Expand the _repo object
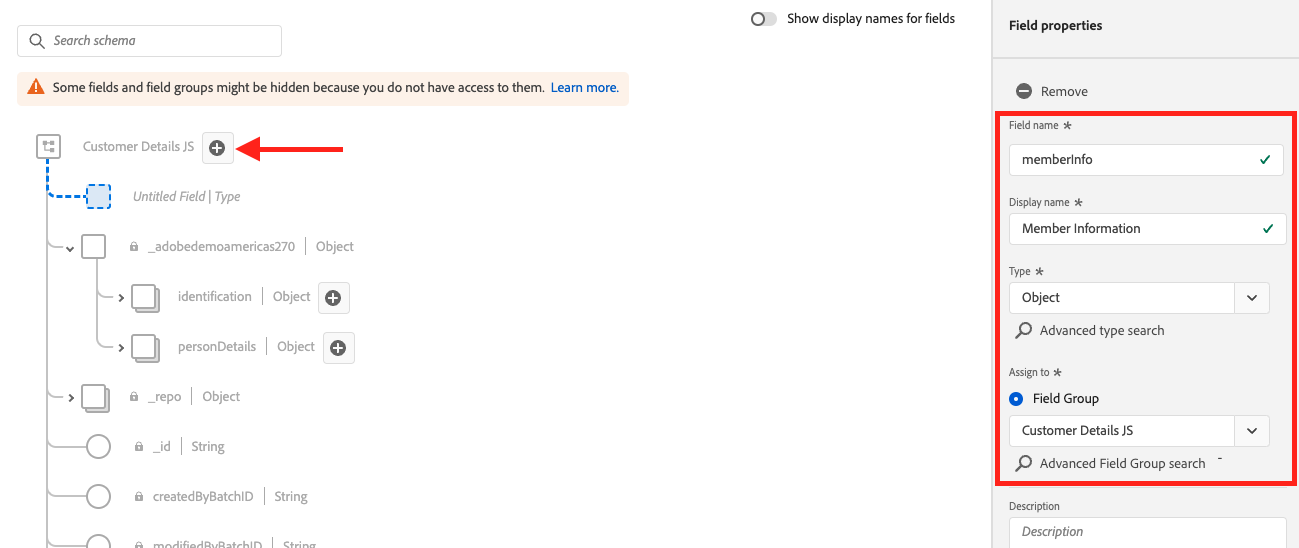Image resolution: width=1299 pixels, height=548 pixels. (x=71, y=398)
